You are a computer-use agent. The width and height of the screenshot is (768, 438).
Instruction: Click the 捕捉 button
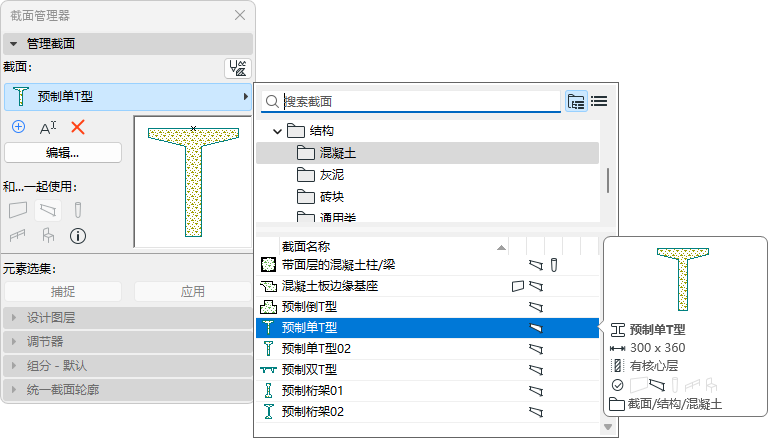(63, 292)
